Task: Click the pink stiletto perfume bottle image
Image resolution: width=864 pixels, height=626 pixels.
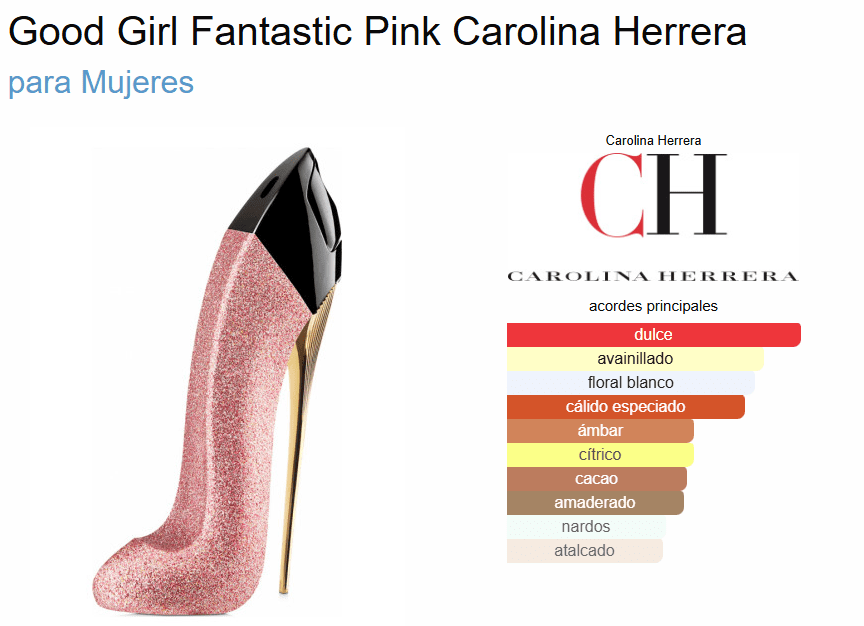Action: (217, 381)
